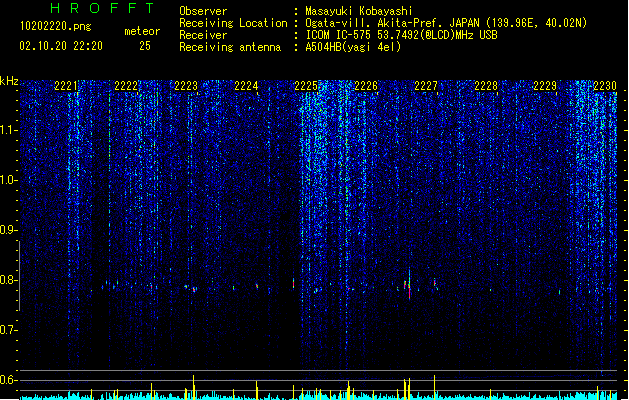This screenshot has width=629, height=400.
Task: Click the 2227 time marker
Action: (x=426, y=85)
